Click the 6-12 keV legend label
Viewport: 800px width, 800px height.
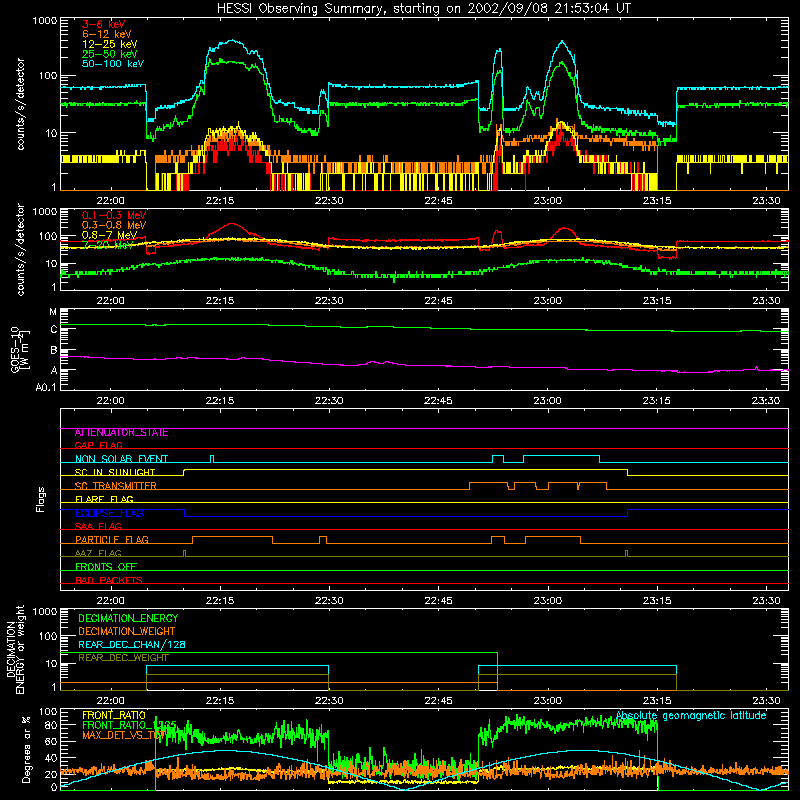tap(107, 34)
